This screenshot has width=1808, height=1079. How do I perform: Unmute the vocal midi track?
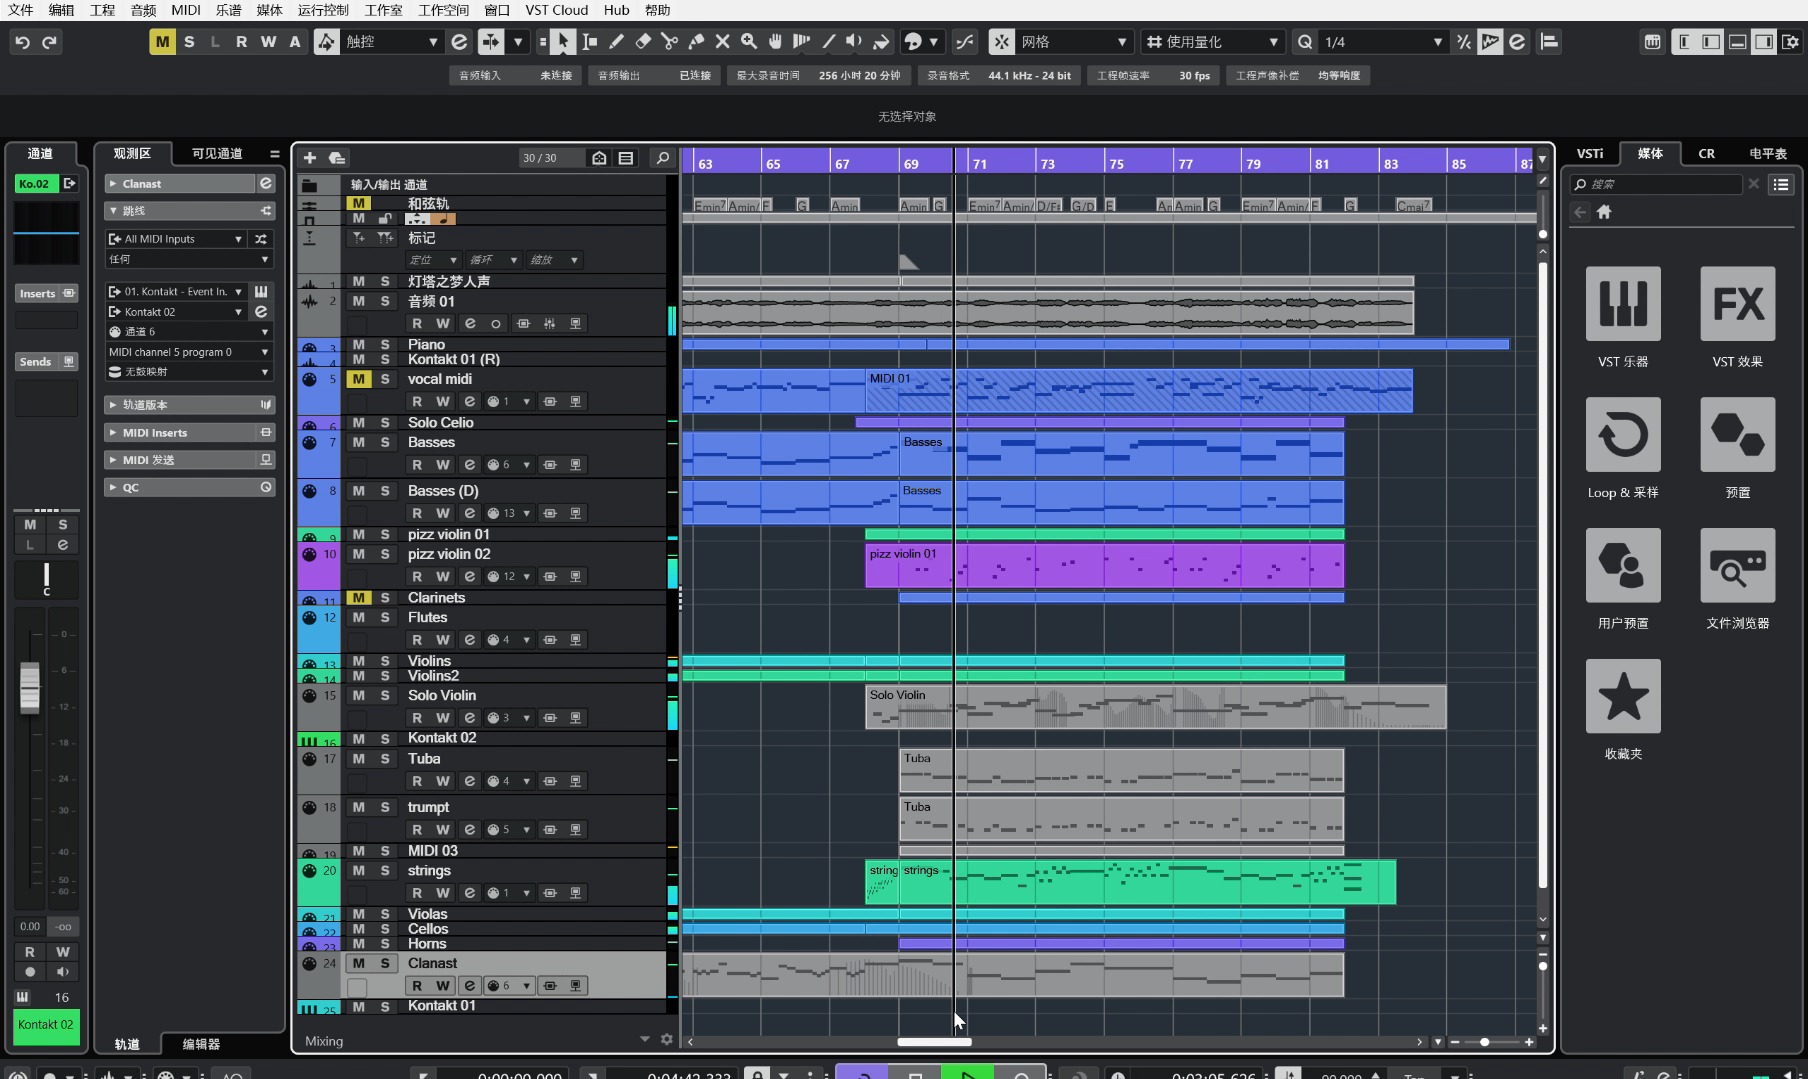358,379
